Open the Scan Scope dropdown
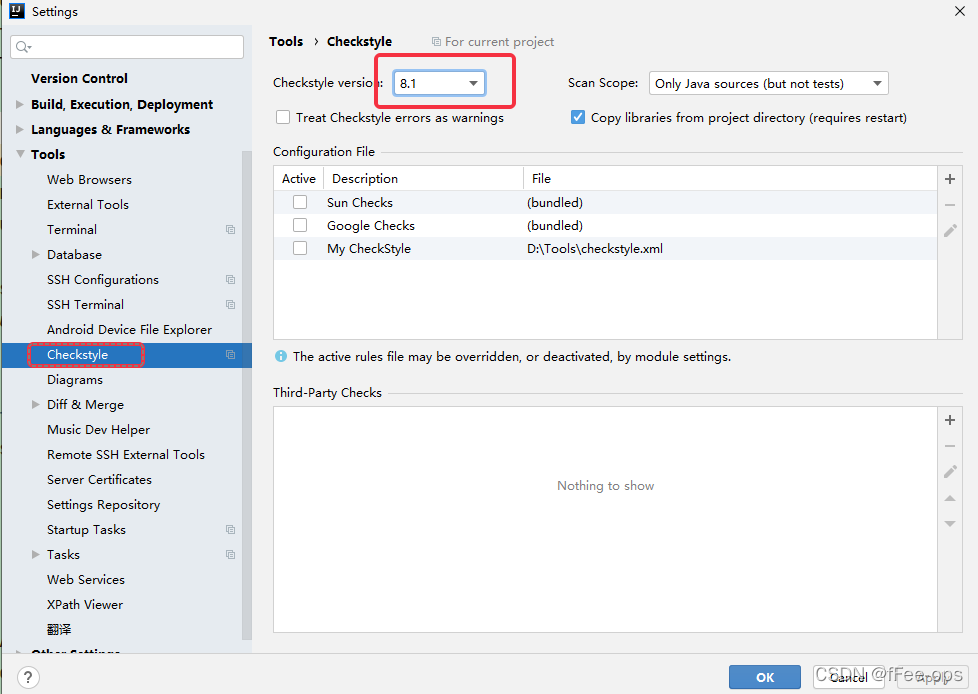Viewport: 978px width, 694px height. coord(768,83)
